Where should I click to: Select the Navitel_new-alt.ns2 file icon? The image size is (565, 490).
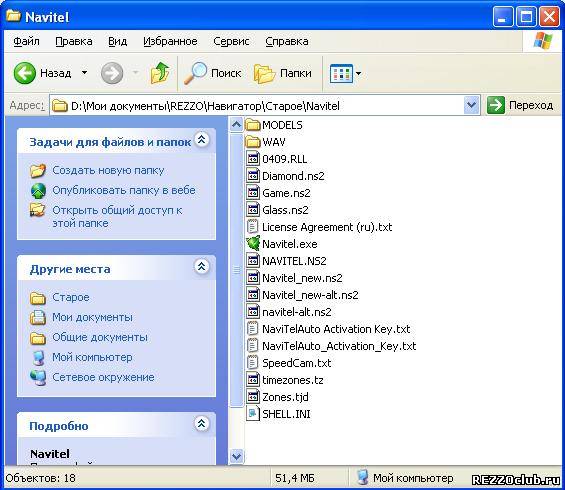253,295
